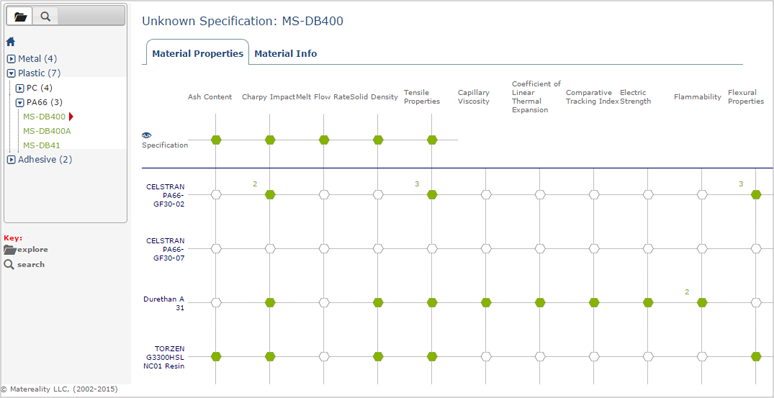Screen dimensions: 774x398
Task: Open the Material Properties tab
Action: tap(197, 53)
